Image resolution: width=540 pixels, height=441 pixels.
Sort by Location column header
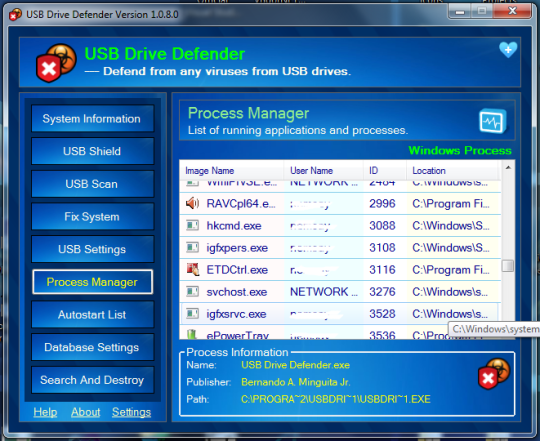[x=452, y=171]
